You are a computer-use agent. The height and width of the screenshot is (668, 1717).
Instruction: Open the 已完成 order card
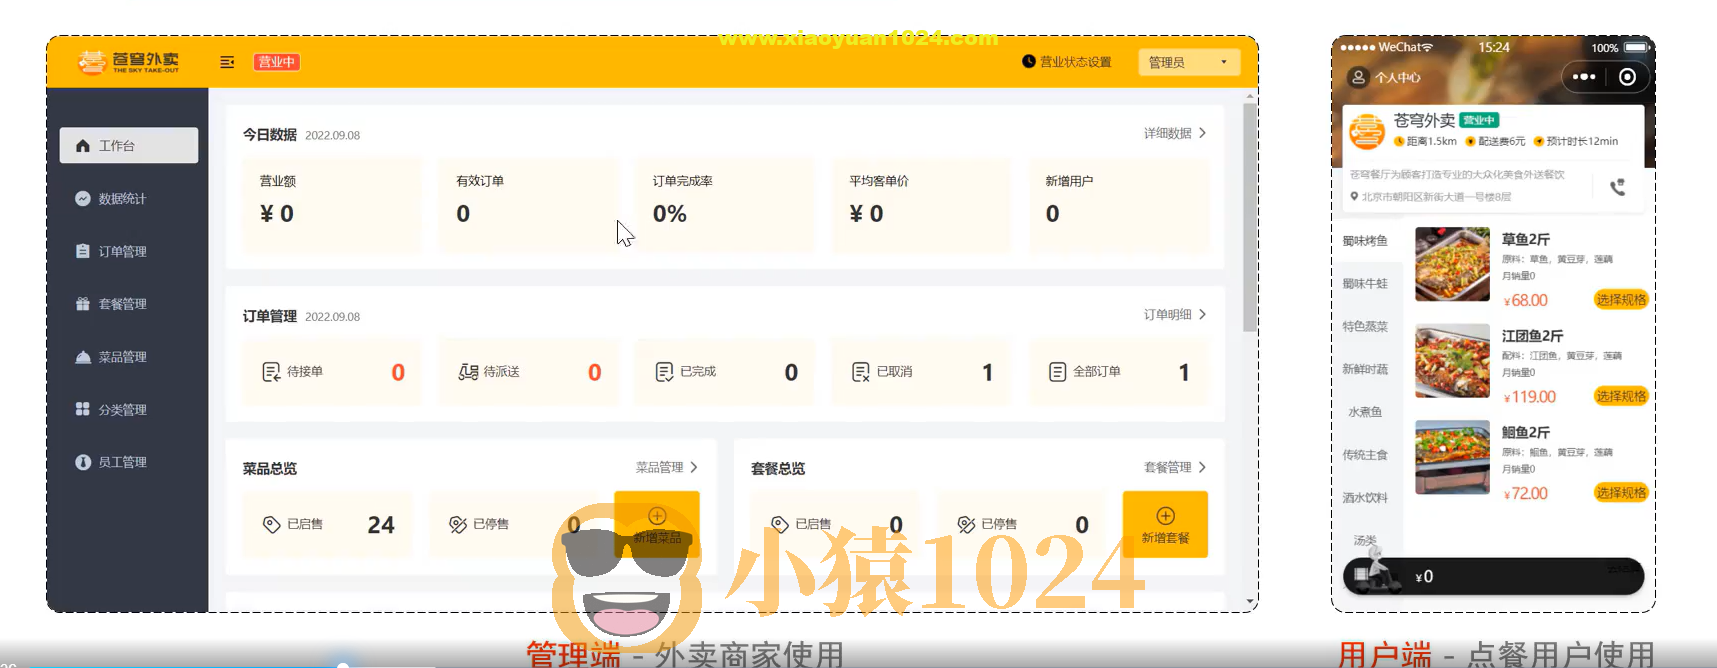click(x=725, y=372)
